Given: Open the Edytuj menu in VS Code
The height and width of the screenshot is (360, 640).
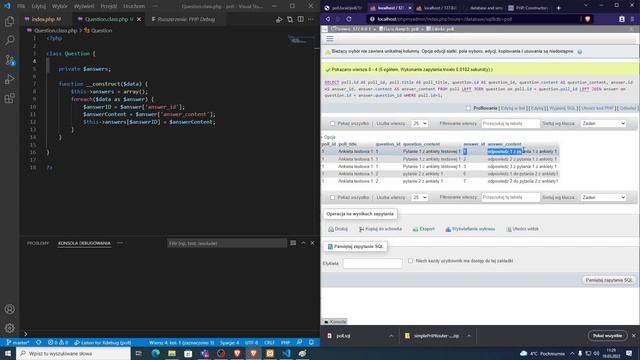Looking at the screenshot, I should tap(39, 6).
